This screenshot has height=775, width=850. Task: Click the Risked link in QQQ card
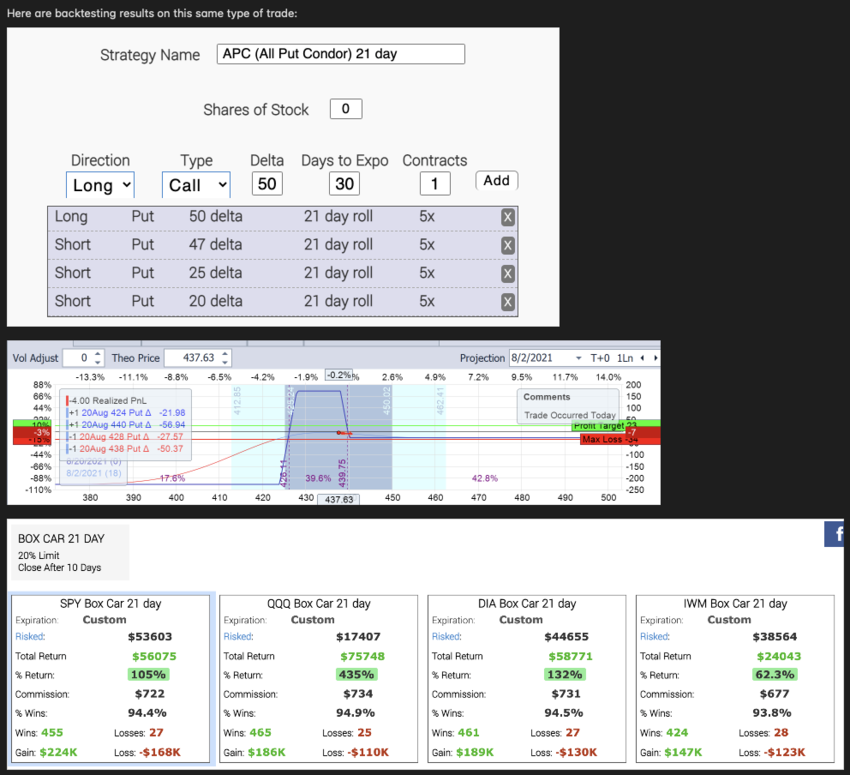coord(239,636)
